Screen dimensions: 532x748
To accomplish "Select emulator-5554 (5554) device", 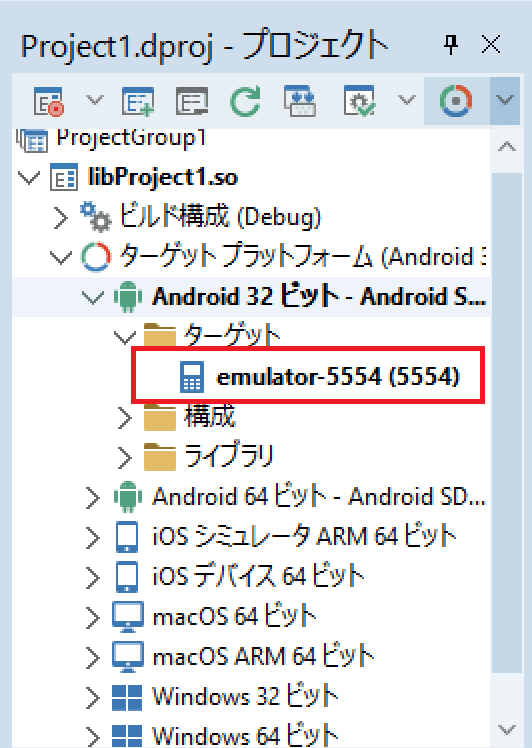I will pyautogui.click(x=338, y=377).
